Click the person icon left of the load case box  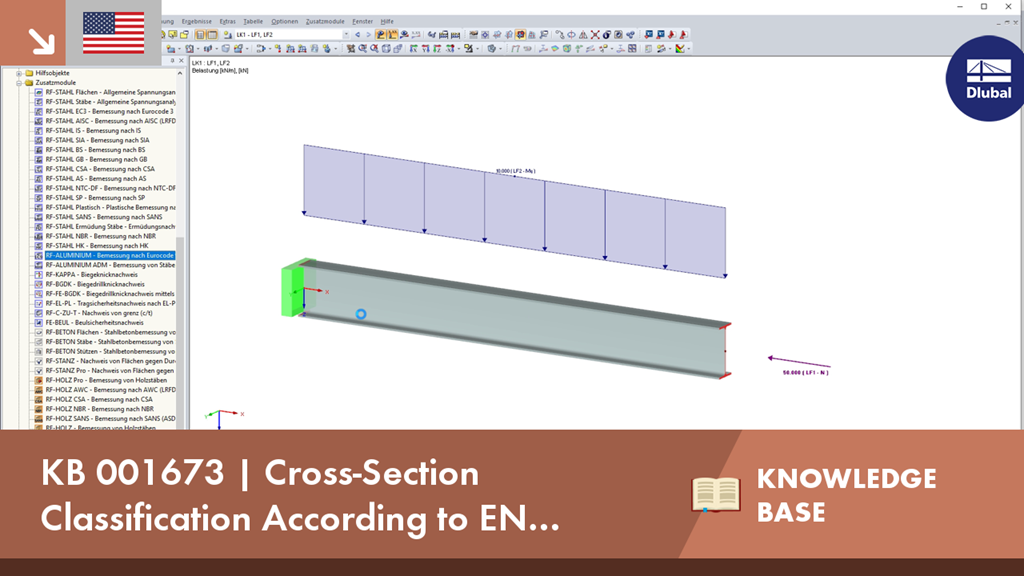[x=227, y=35]
